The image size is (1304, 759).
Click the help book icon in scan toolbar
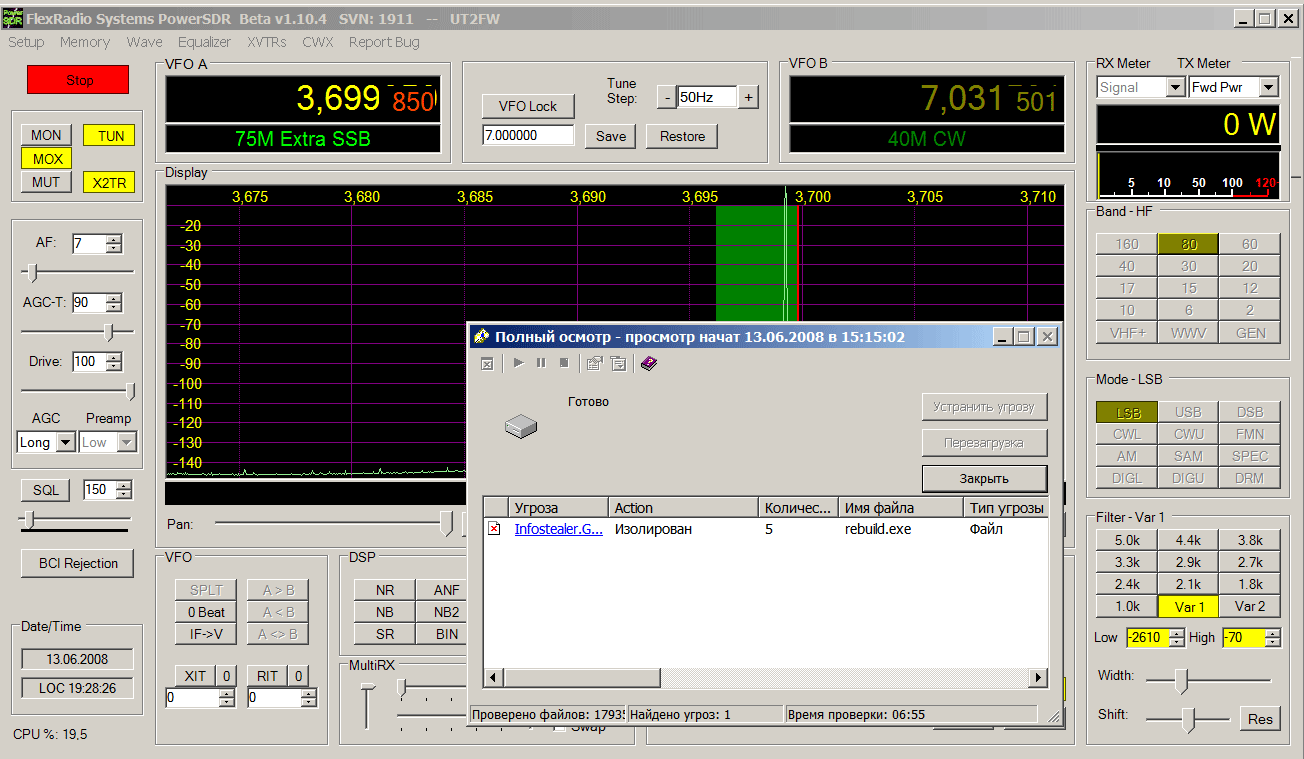(648, 363)
